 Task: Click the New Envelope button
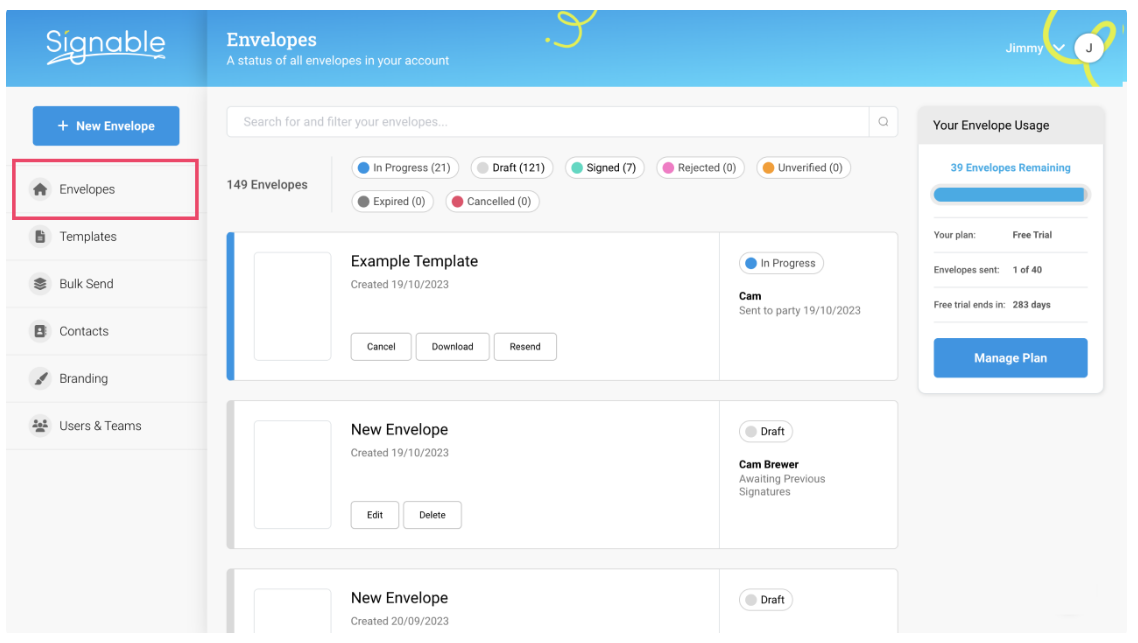point(106,126)
